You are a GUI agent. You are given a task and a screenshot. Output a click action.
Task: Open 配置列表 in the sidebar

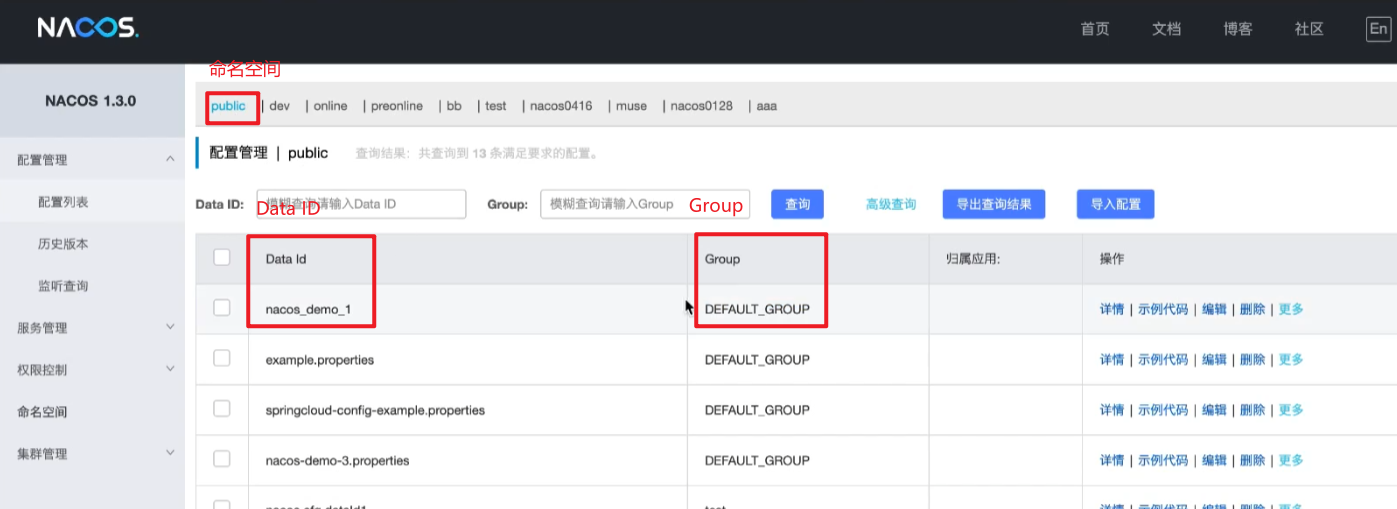63,202
